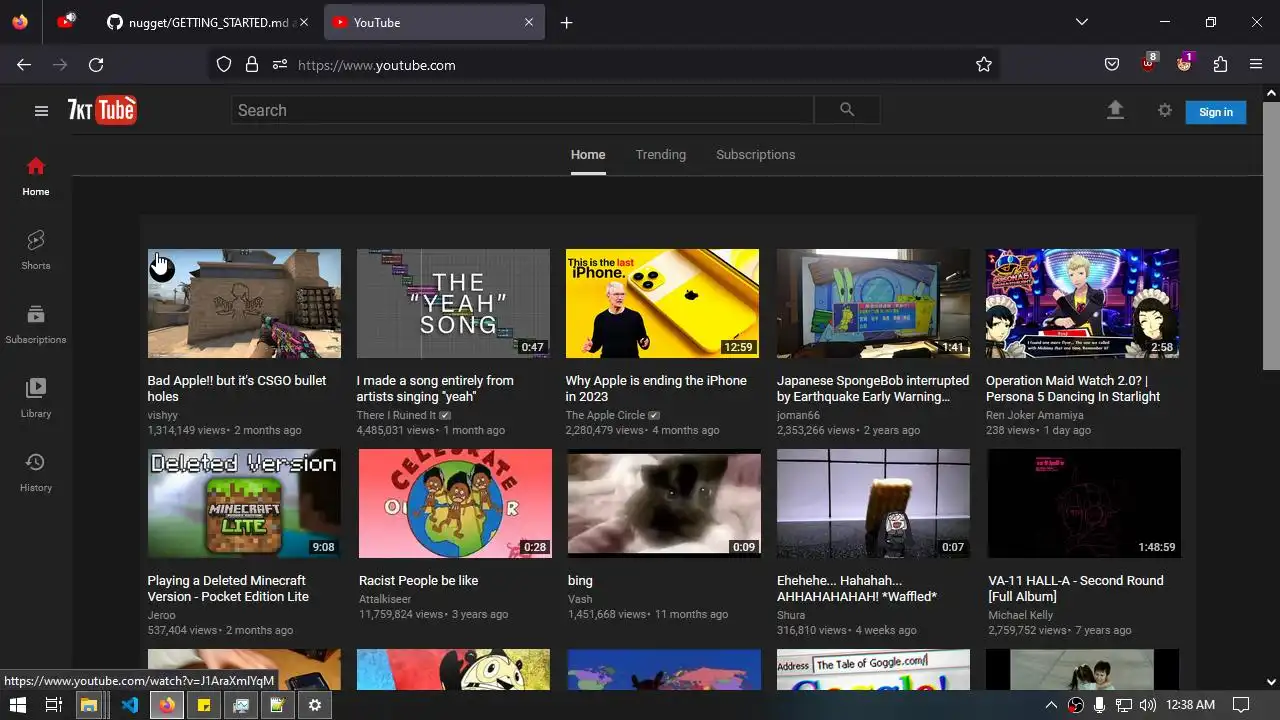
Task: Open YouTube settings gear icon
Action: 1165,111
